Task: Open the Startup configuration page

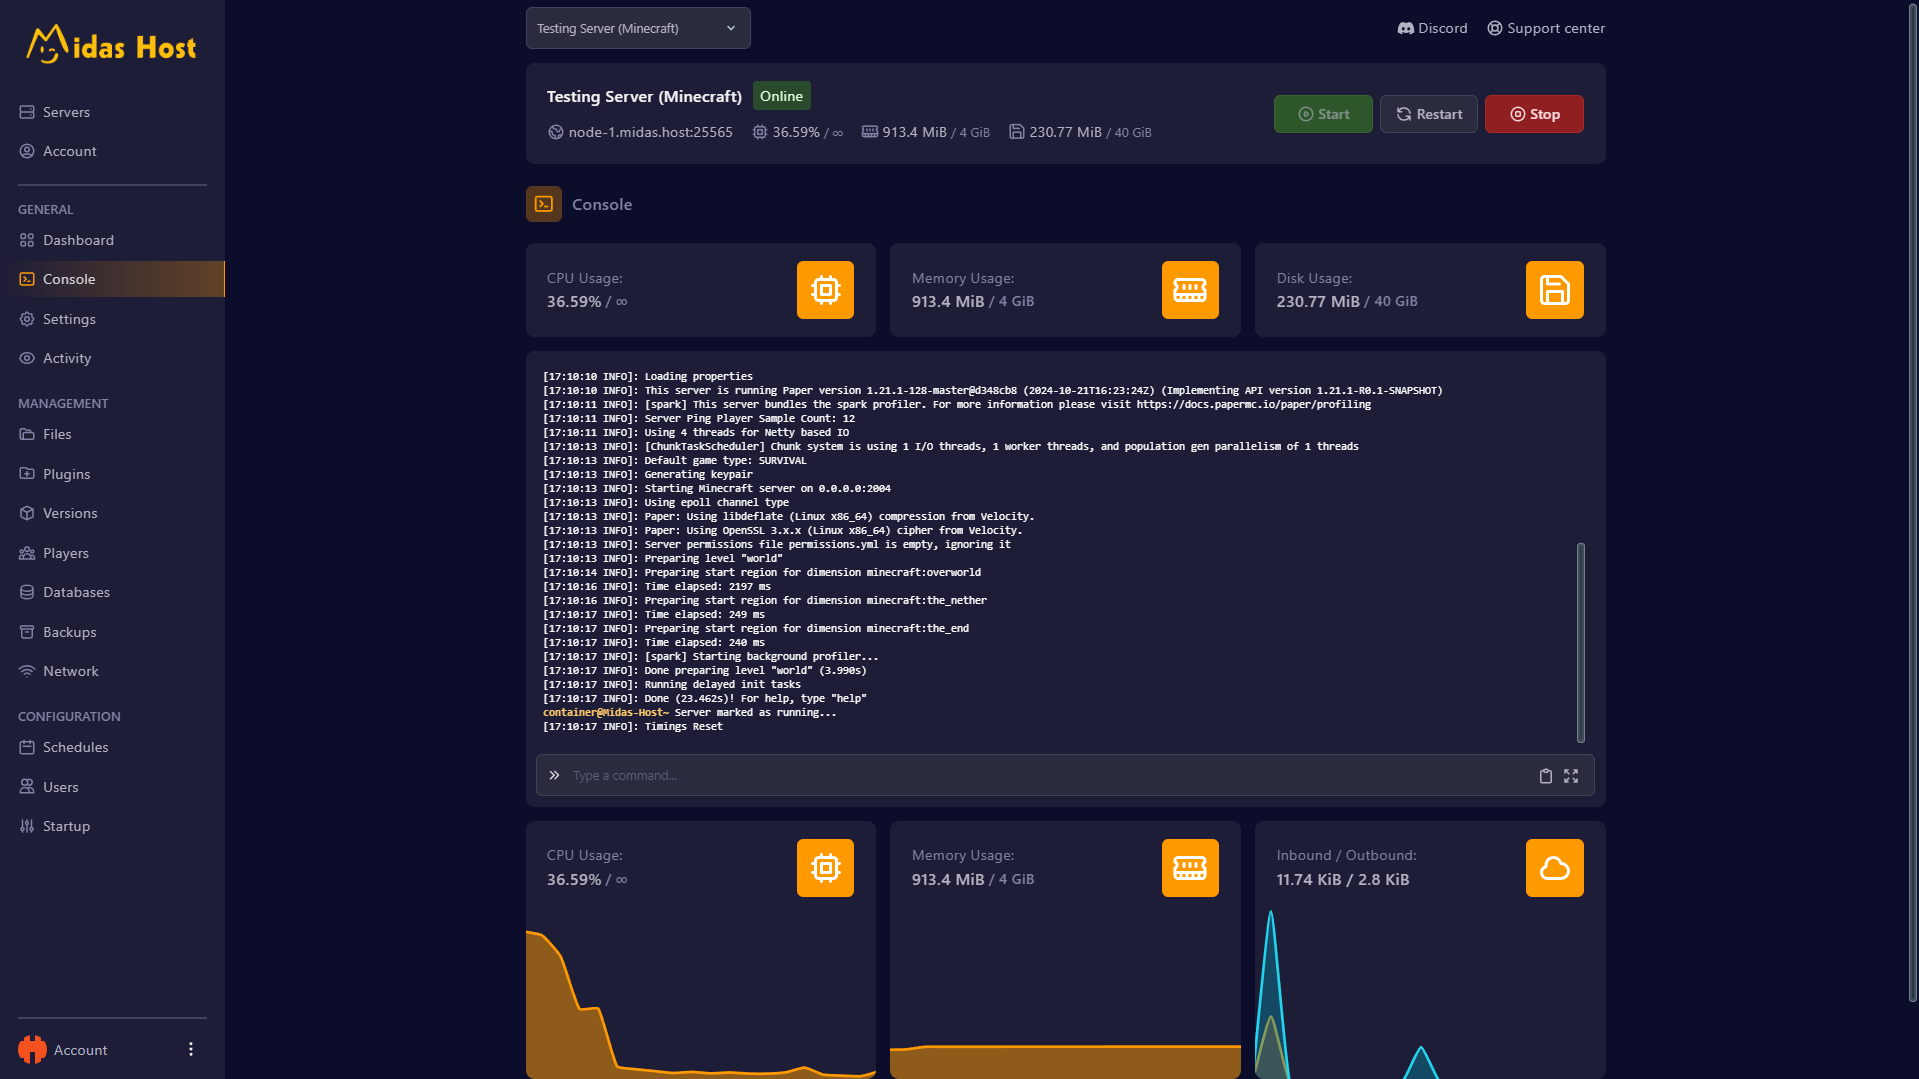Action: [x=112, y=826]
